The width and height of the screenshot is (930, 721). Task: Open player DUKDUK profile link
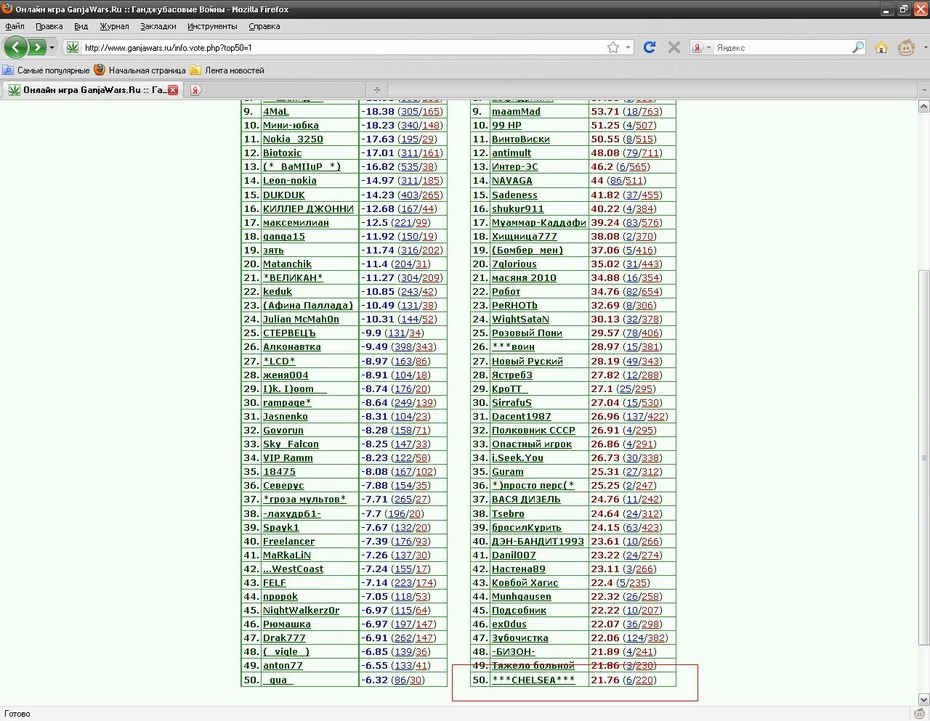(x=284, y=195)
